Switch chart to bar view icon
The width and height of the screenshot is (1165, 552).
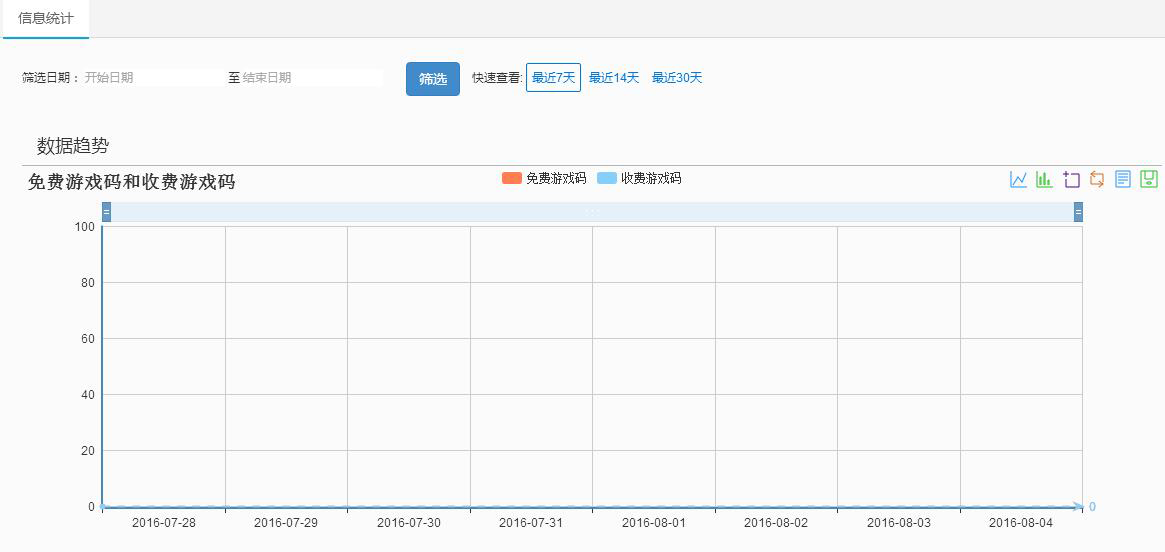click(x=1044, y=180)
